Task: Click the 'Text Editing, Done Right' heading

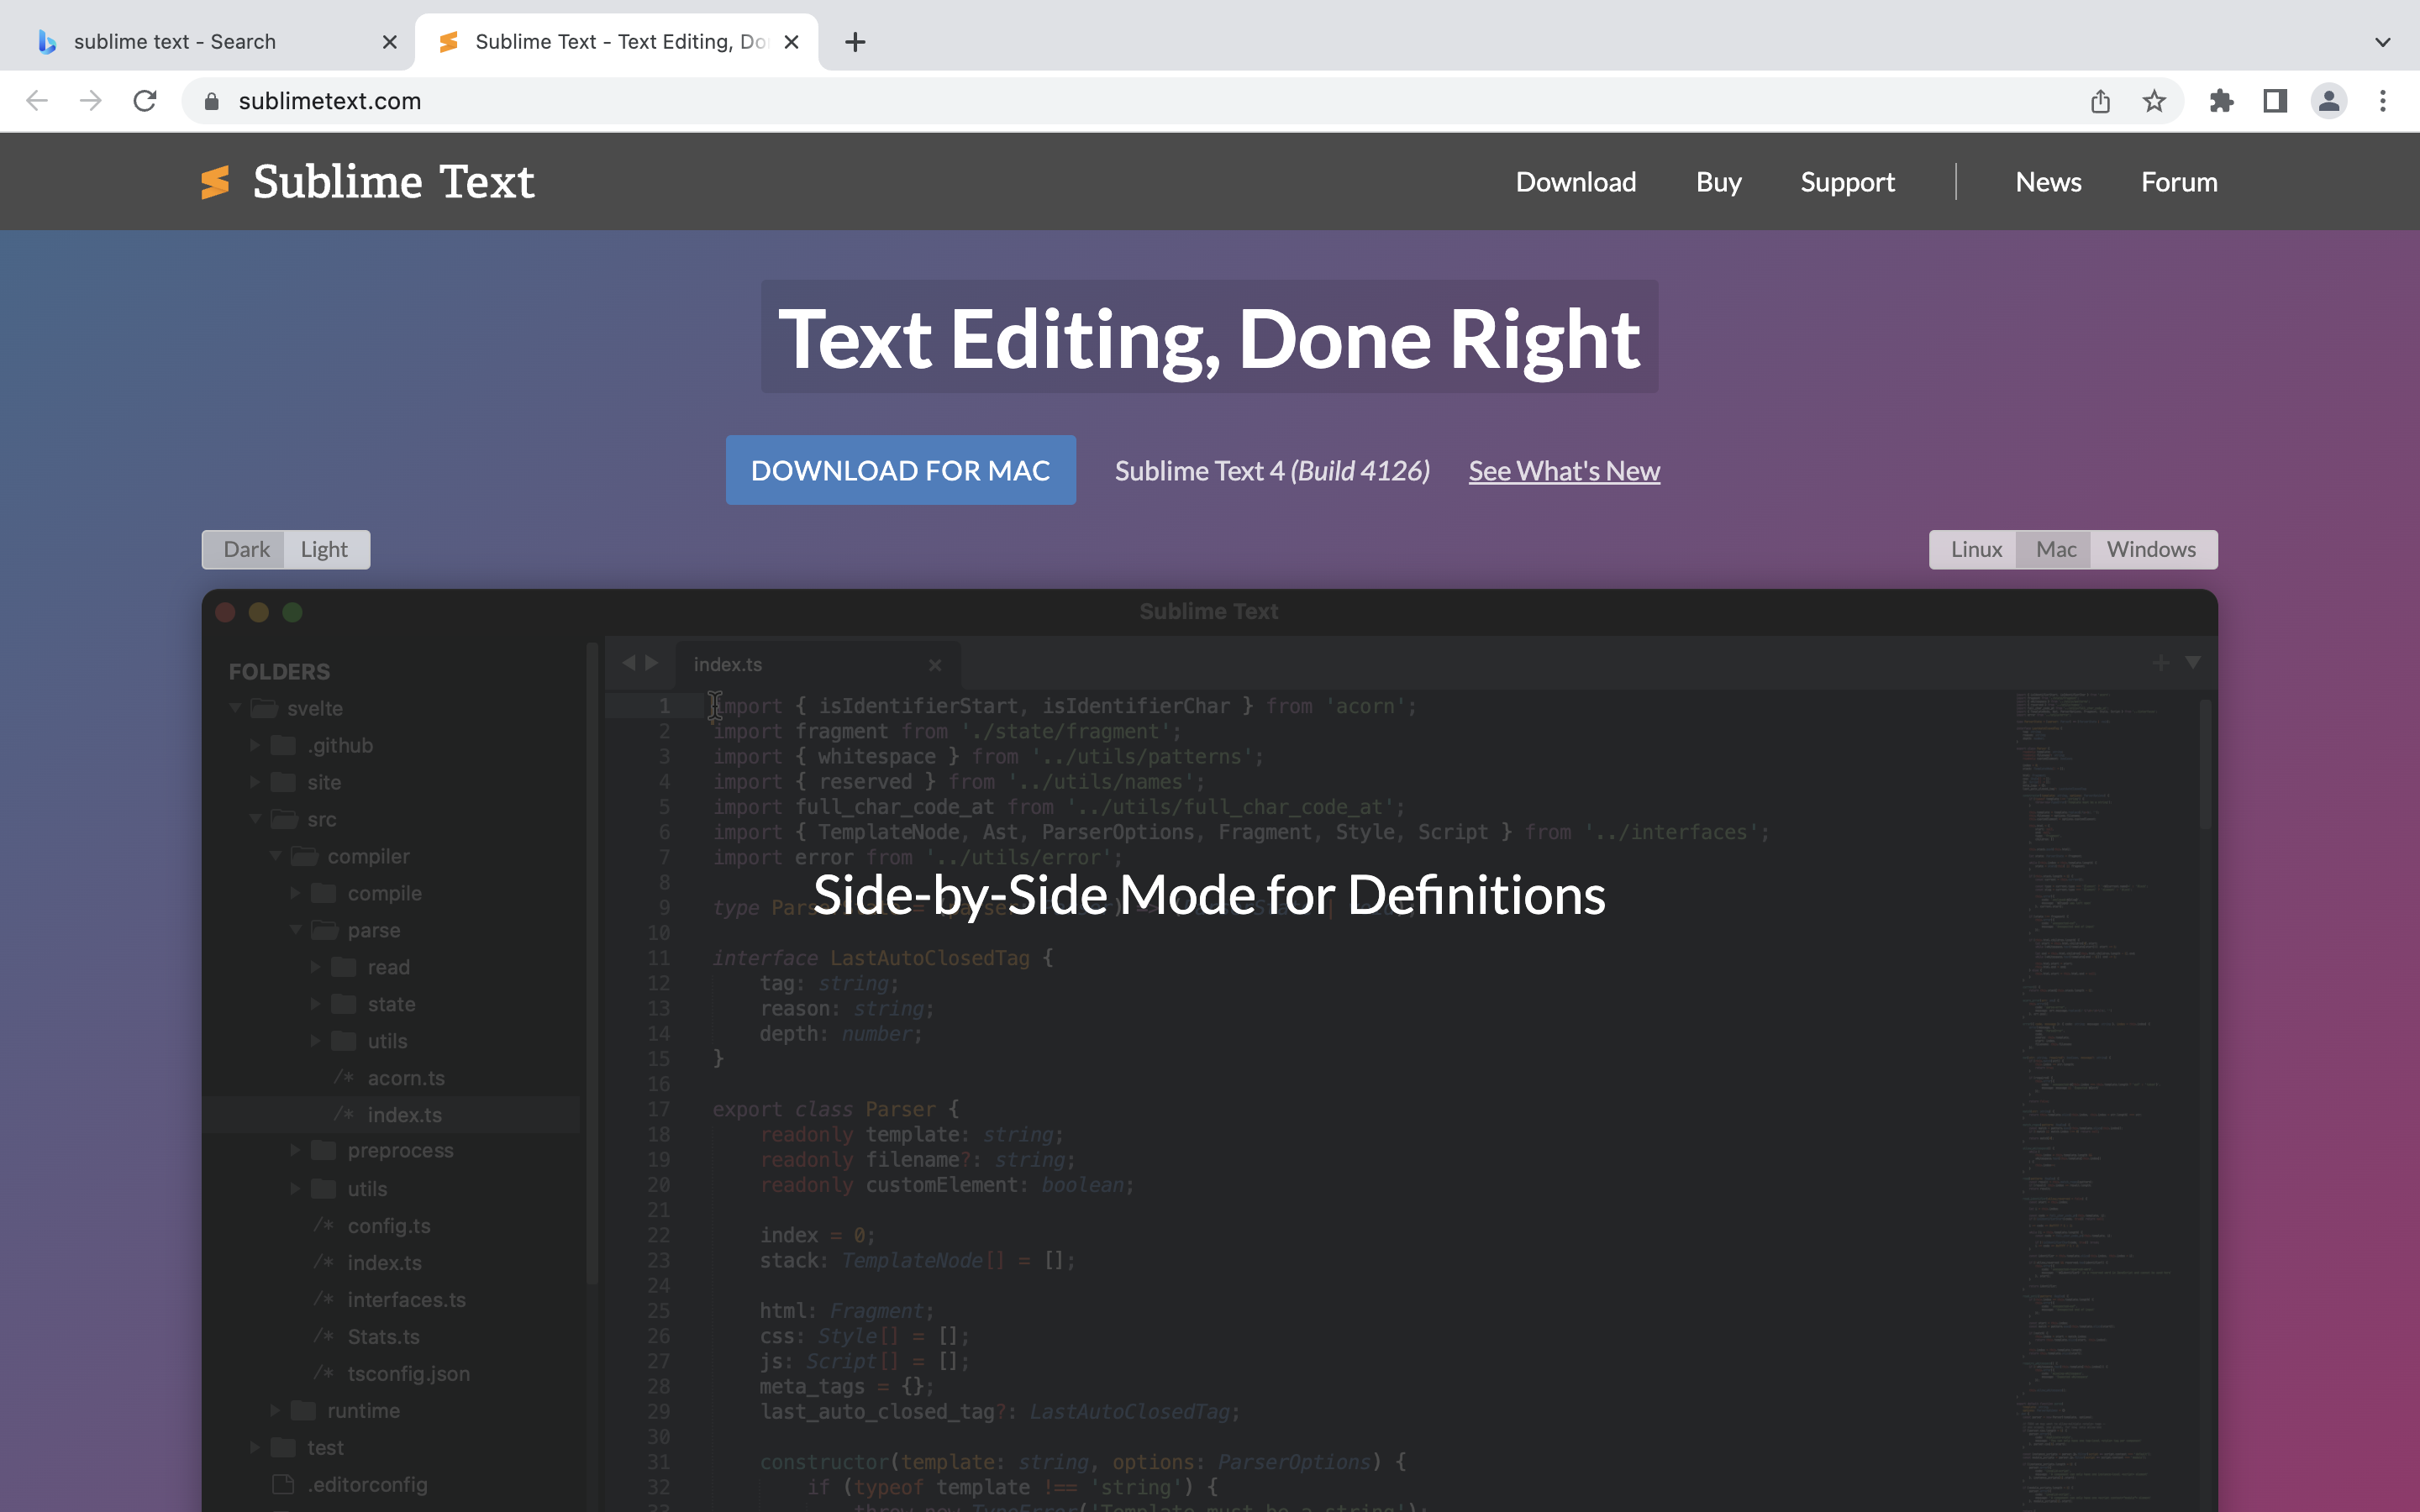Action: (x=1209, y=338)
